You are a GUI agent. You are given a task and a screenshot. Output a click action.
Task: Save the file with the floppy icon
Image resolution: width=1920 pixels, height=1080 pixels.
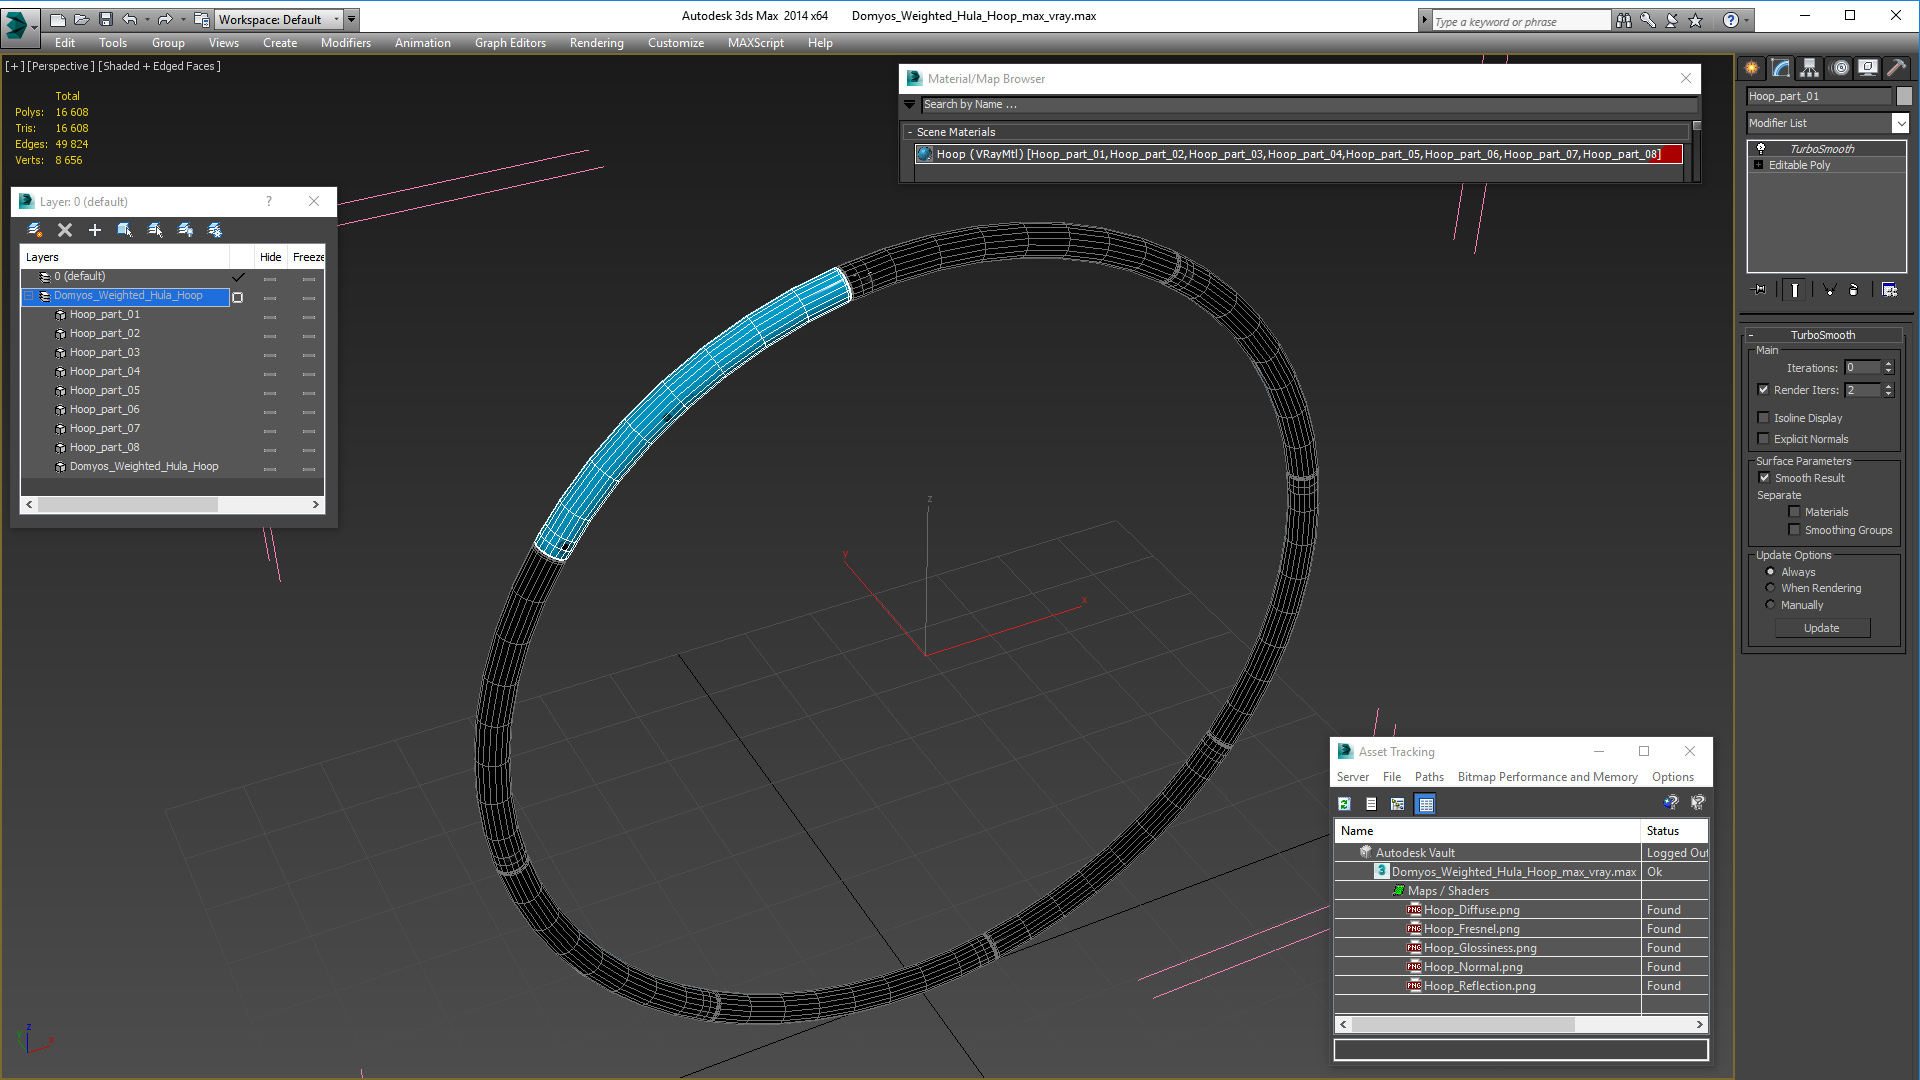(x=105, y=19)
